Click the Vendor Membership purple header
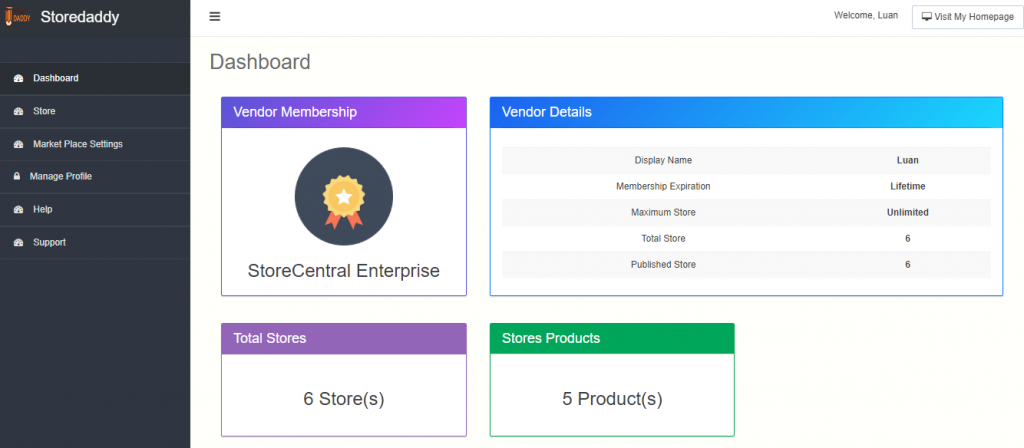1024x448 pixels. coord(343,112)
